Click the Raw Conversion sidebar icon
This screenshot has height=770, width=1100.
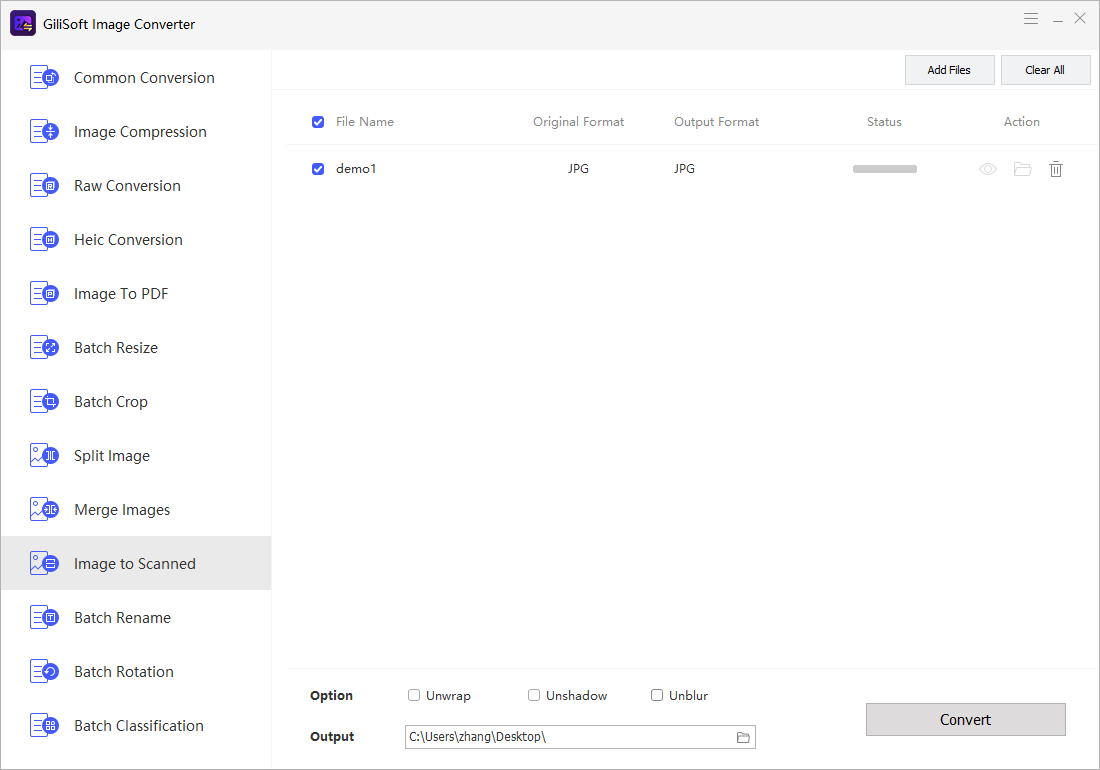click(x=44, y=185)
